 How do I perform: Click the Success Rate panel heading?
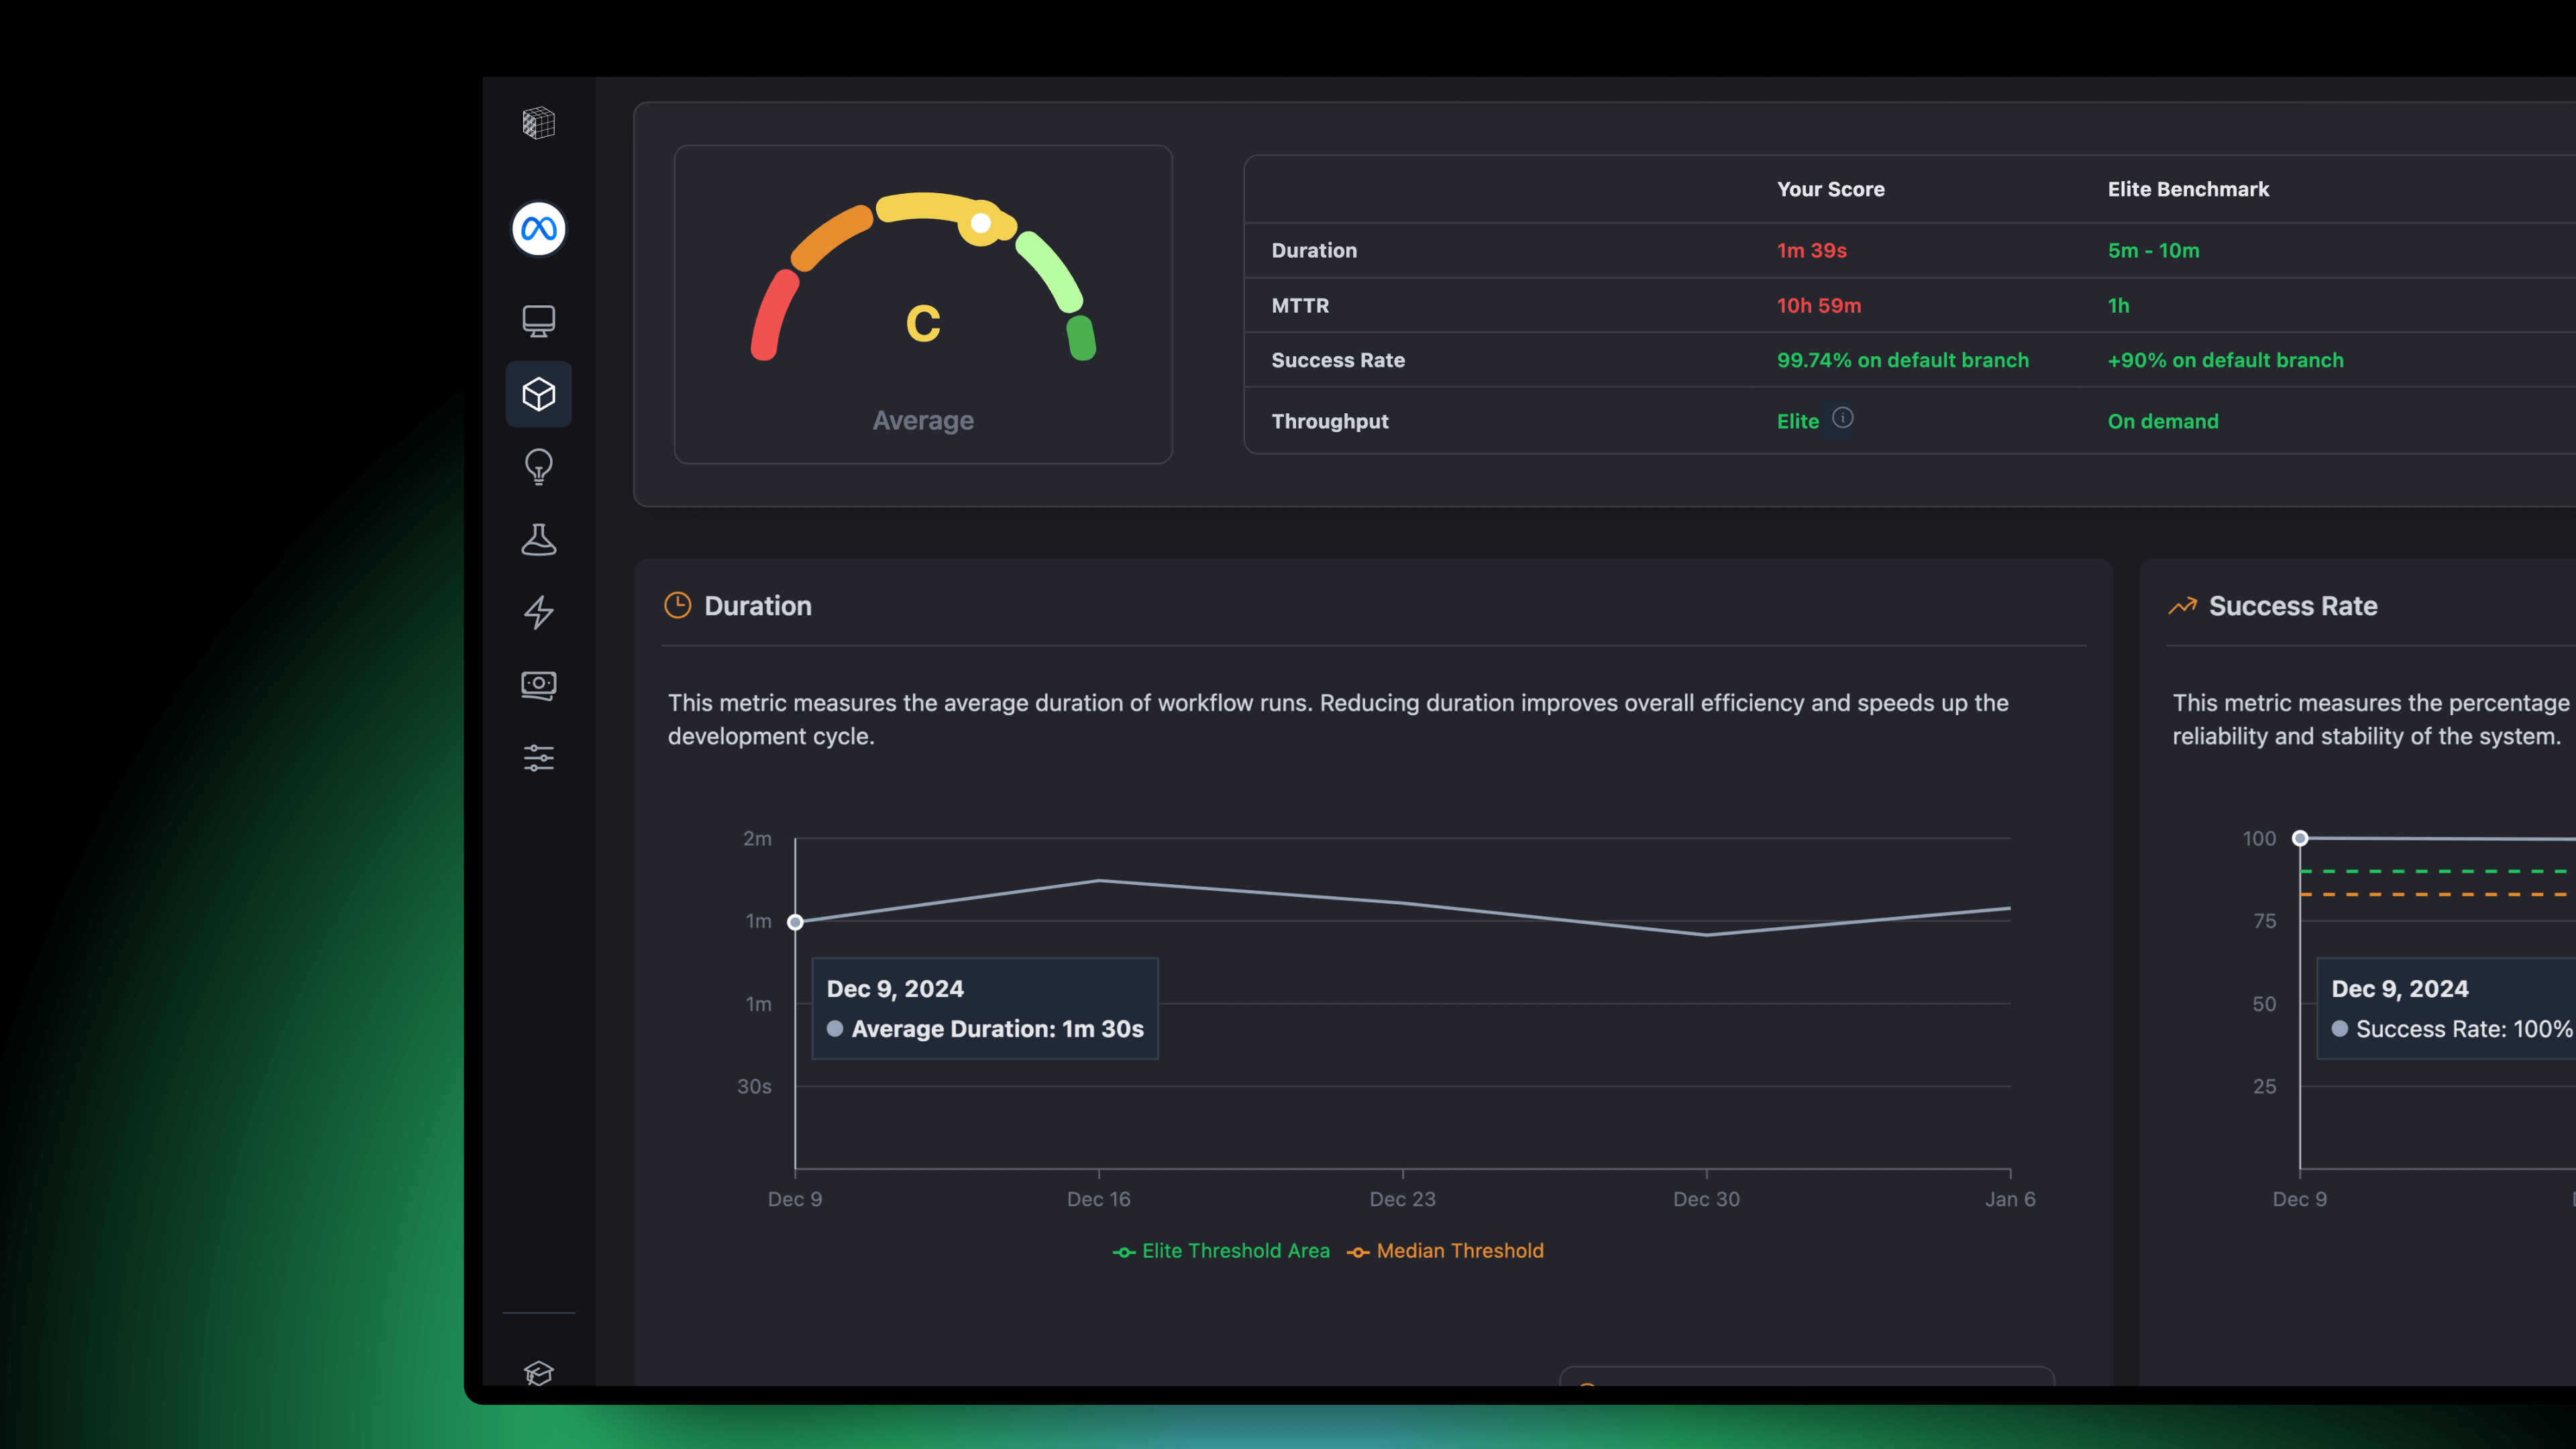coord(2292,606)
